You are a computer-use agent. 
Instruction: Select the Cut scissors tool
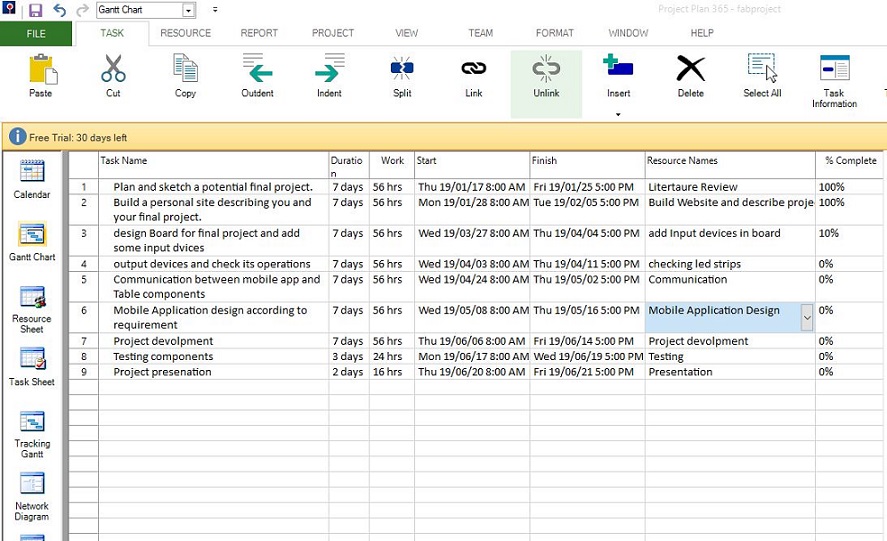[113, 68]
